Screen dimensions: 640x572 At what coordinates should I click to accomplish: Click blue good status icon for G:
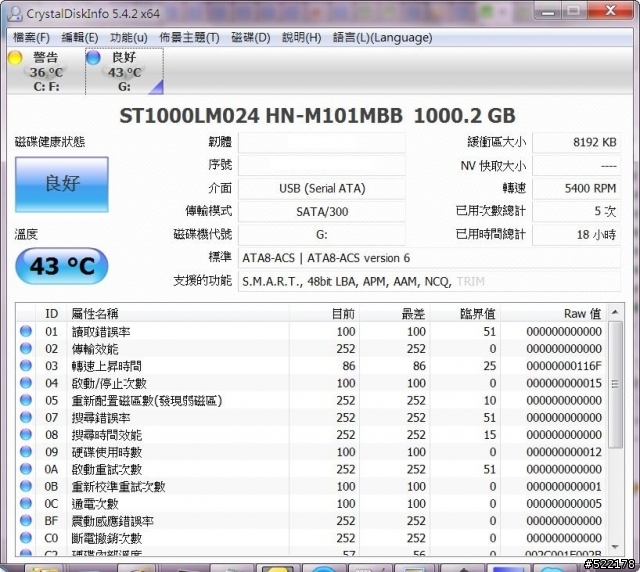[93, 58]
